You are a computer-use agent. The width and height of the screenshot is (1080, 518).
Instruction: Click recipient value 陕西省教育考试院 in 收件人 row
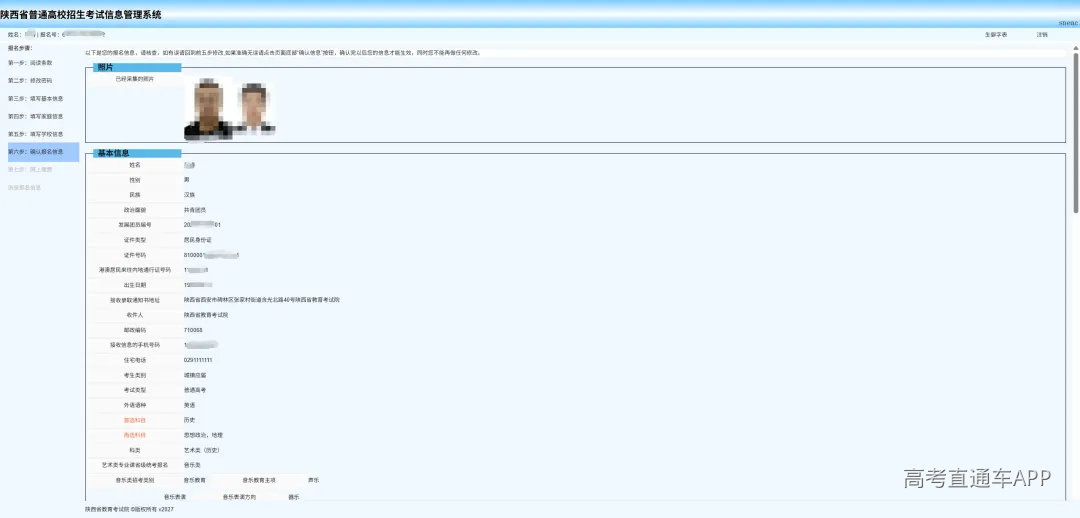point(206,315)
